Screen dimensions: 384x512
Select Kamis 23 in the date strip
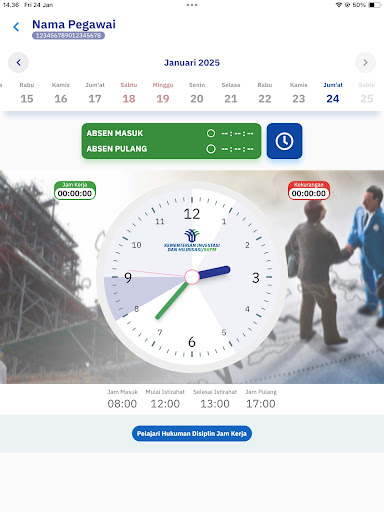click(299, 93)
